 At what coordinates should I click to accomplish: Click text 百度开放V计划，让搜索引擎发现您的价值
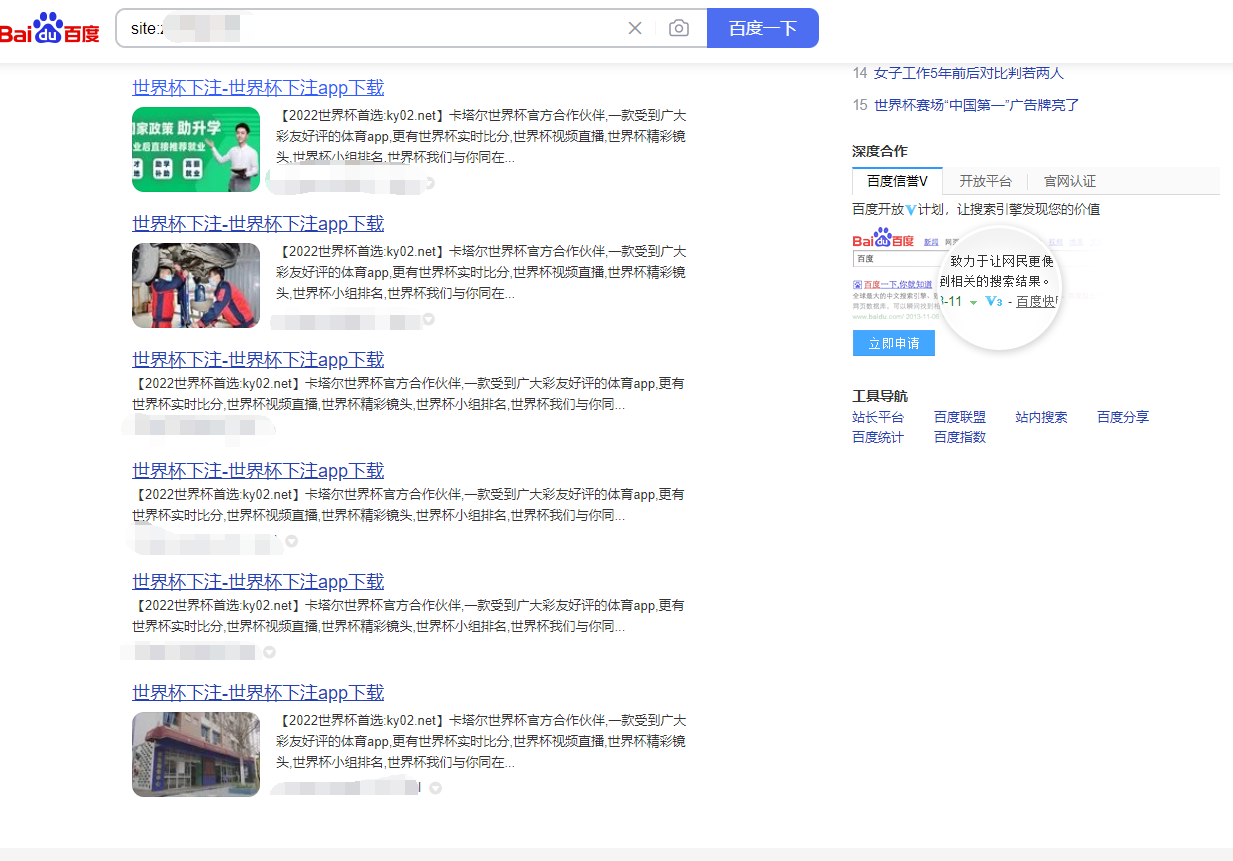click(976, 209)
